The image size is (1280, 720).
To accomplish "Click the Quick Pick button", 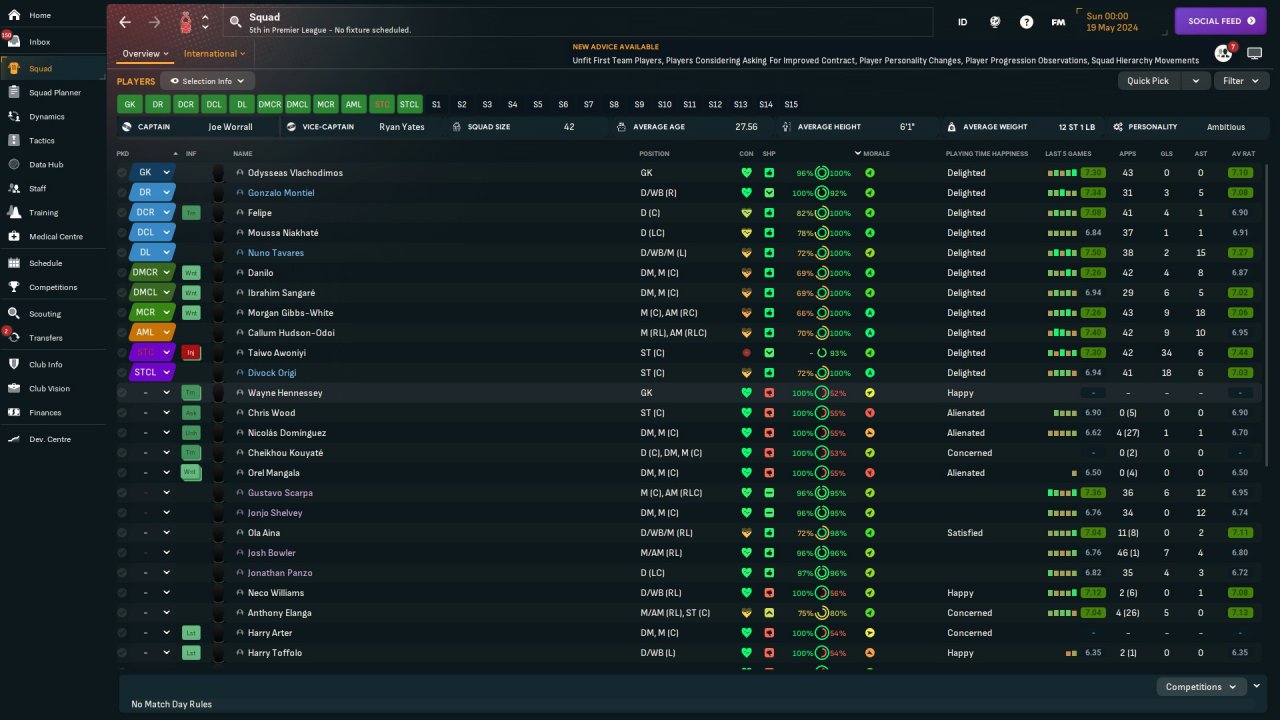I will pos(1148,81).
